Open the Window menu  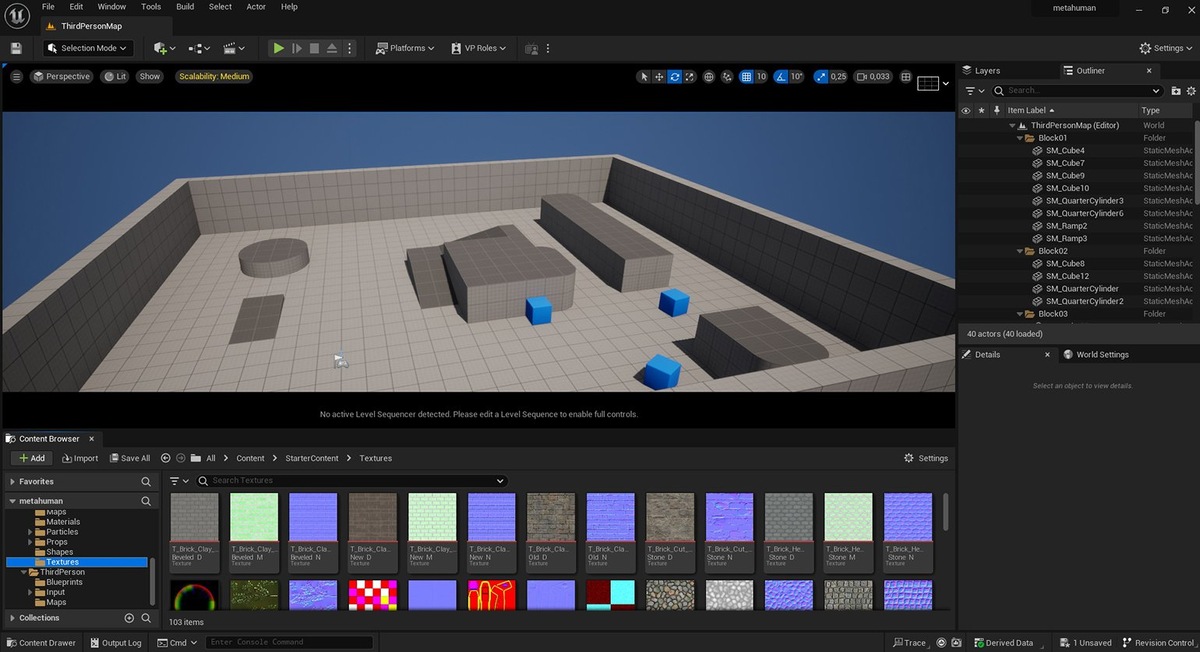pos(112,7)
